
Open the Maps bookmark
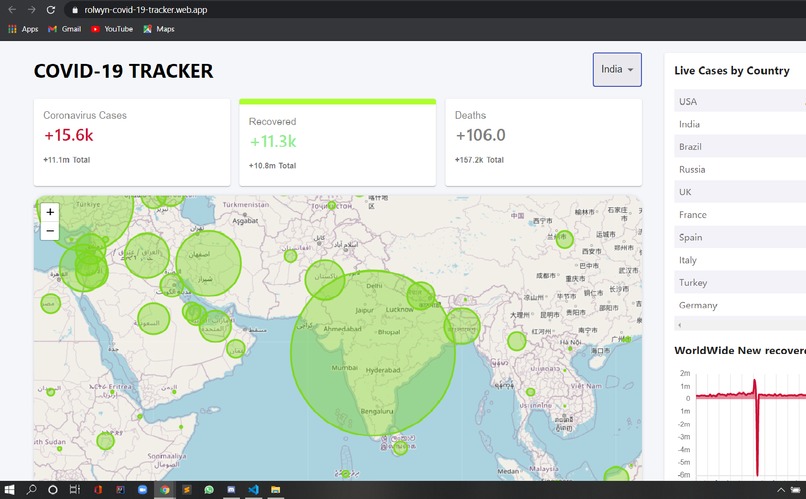click(x=159, y=29)
